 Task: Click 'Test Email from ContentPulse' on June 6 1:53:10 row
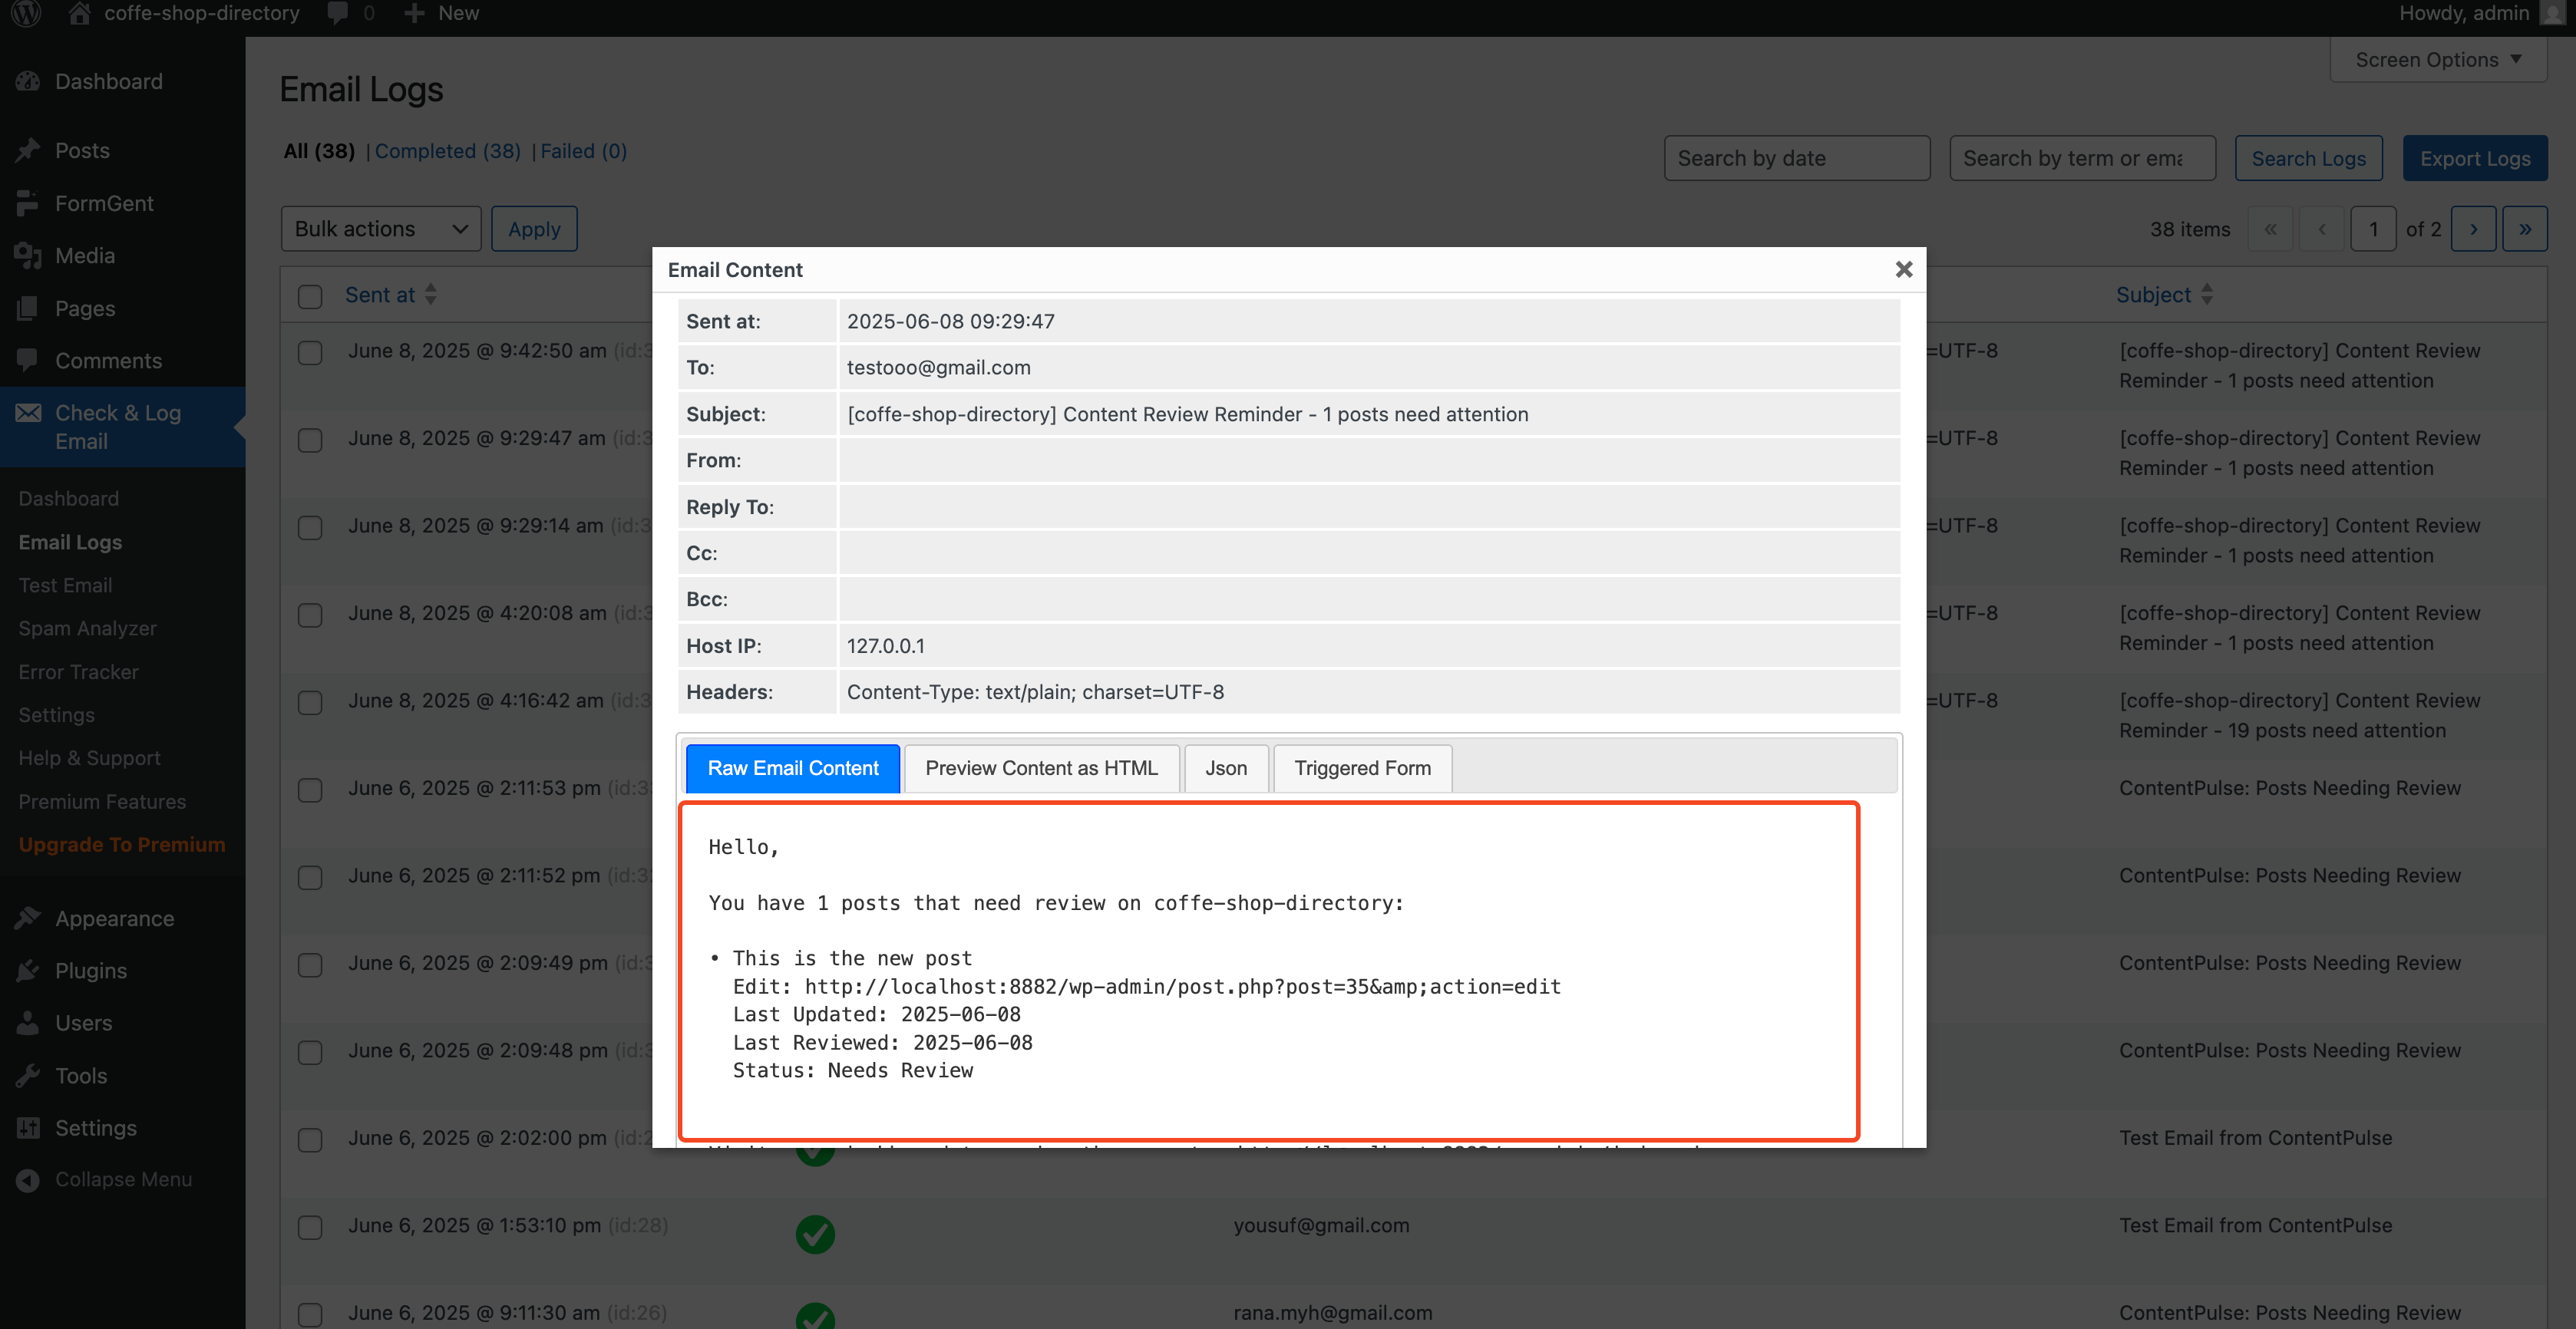tap(2255, 1225)
